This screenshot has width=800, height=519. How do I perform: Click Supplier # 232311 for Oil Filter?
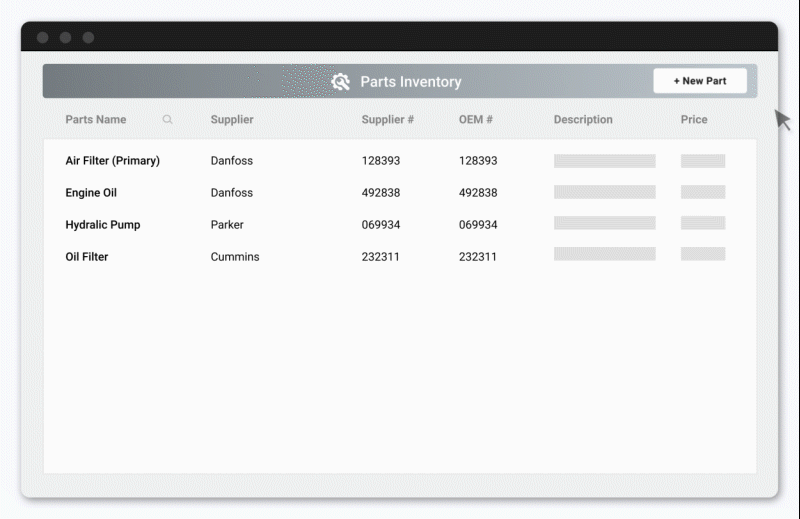pyautogui.click(x=380, y=257)
